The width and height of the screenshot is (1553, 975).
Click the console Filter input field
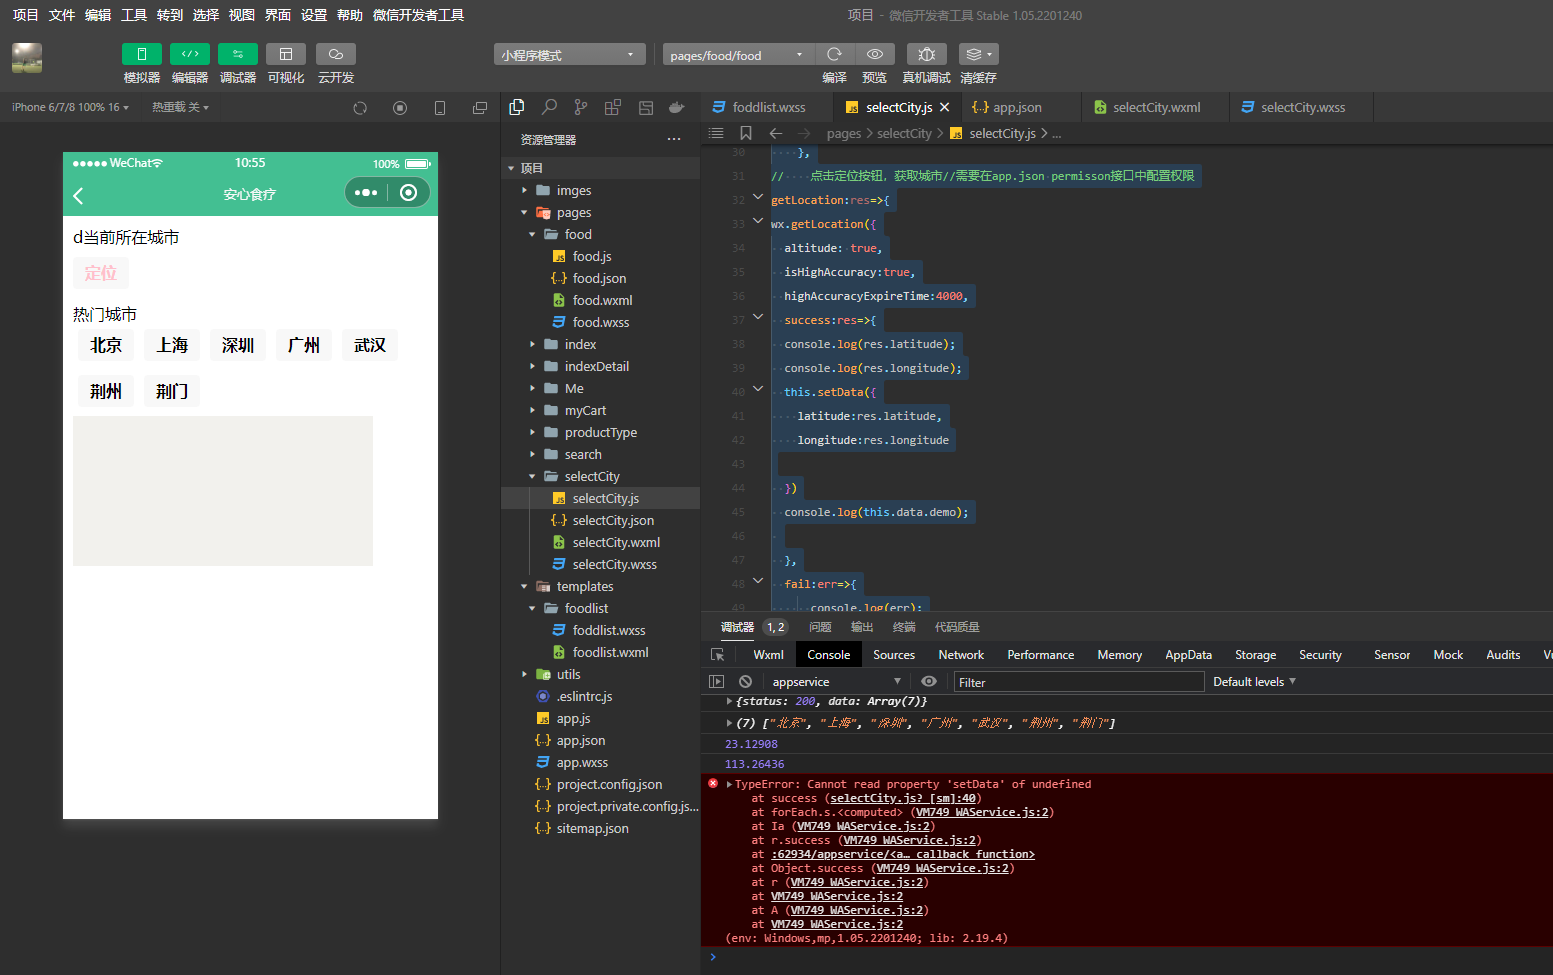pyautogui.click(x=1078, y=682)
